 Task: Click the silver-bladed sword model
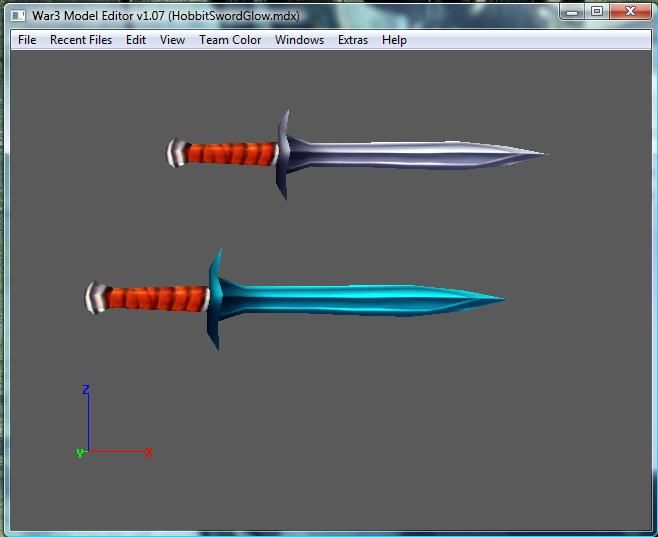pyautogui.click(x=357, y=155)
